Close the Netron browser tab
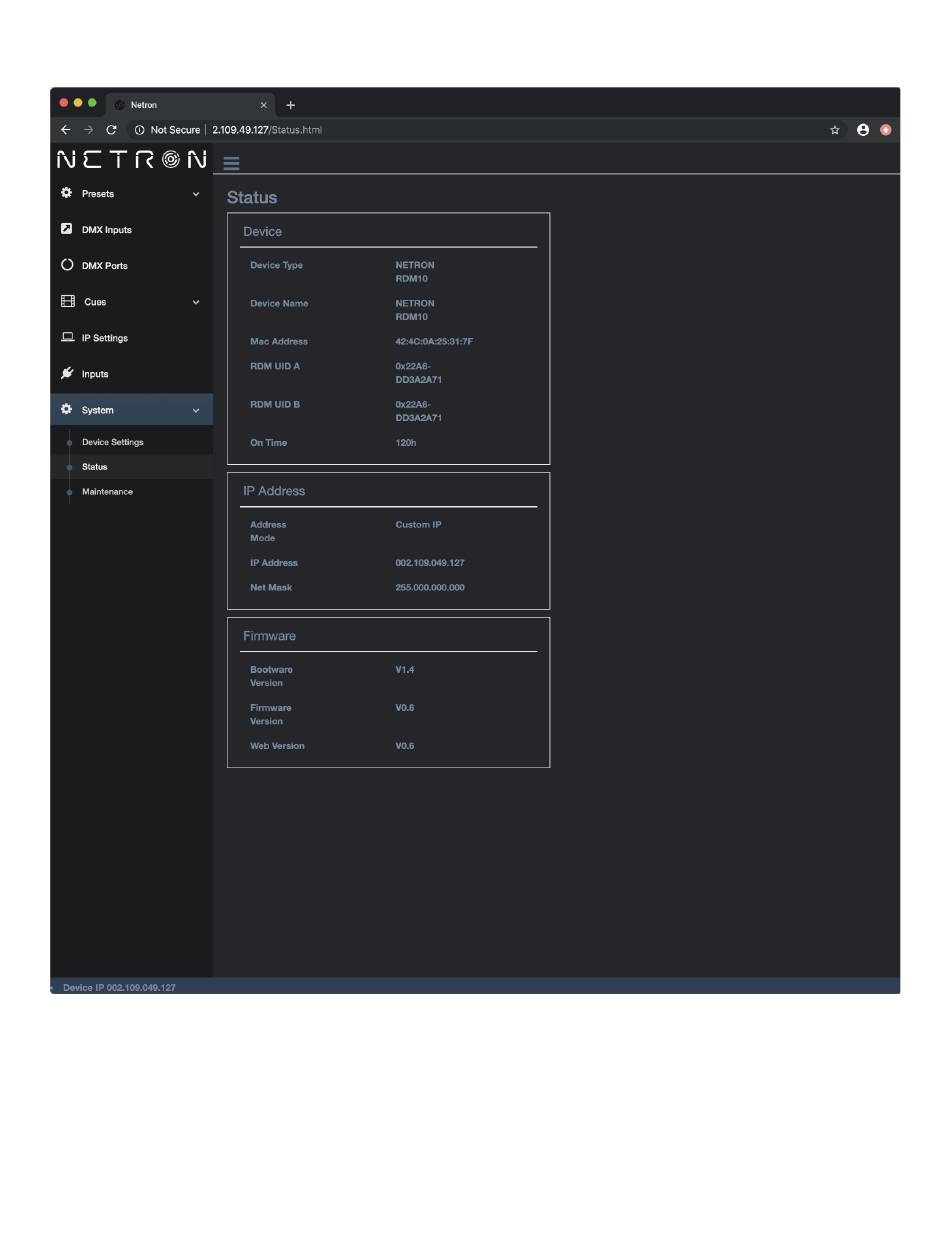Image resolution: width=950 pixels, height=1254 pixels. [x=264, y=105]
